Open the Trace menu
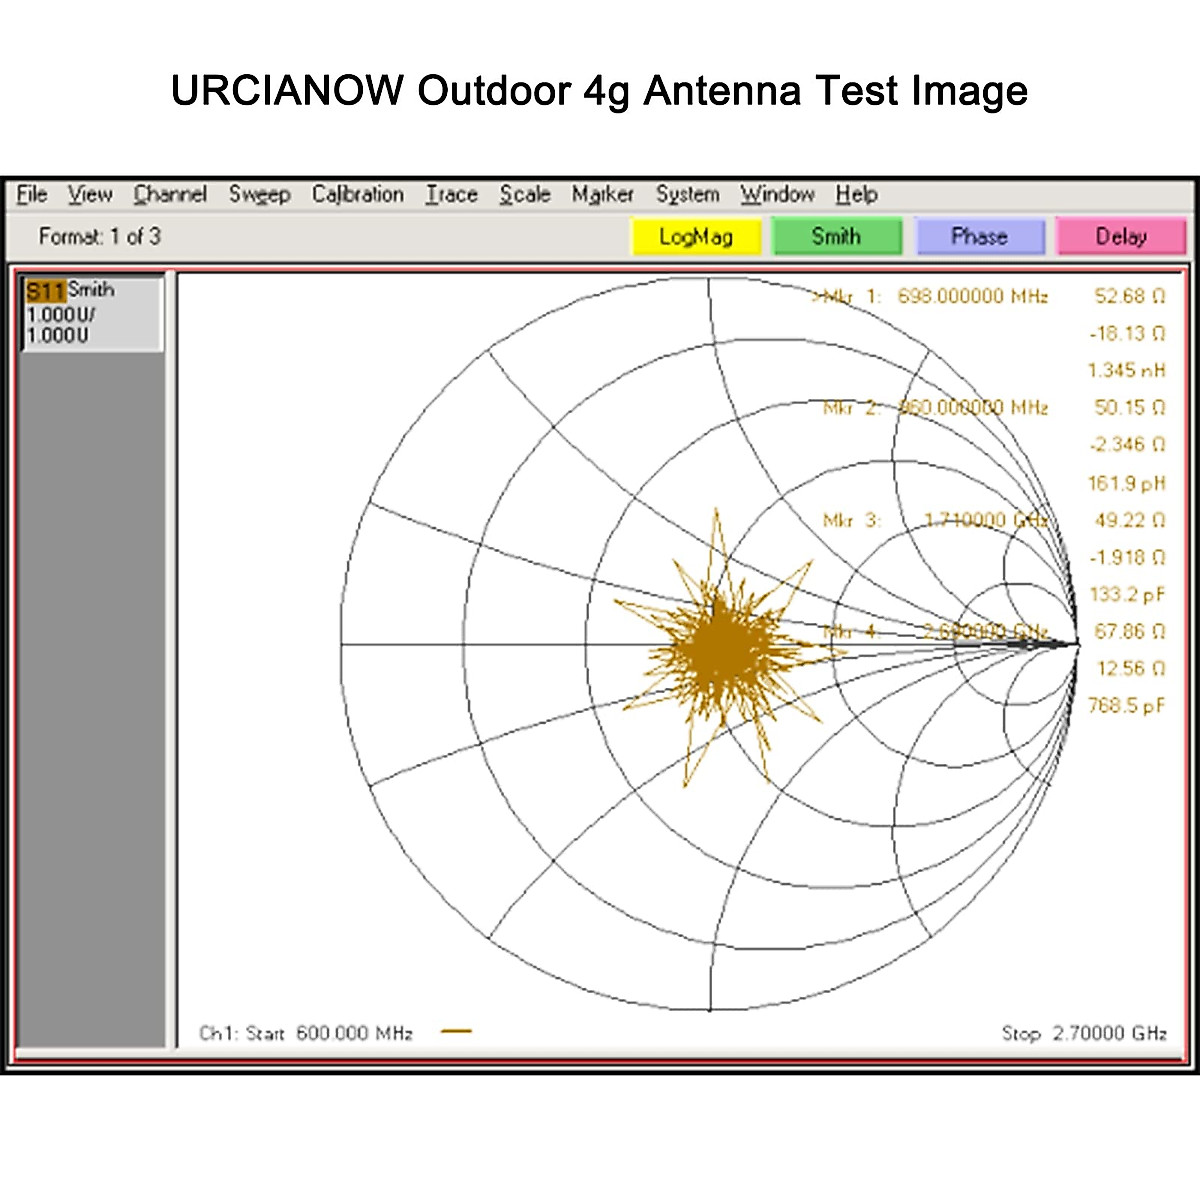 [x=451, y=194]
